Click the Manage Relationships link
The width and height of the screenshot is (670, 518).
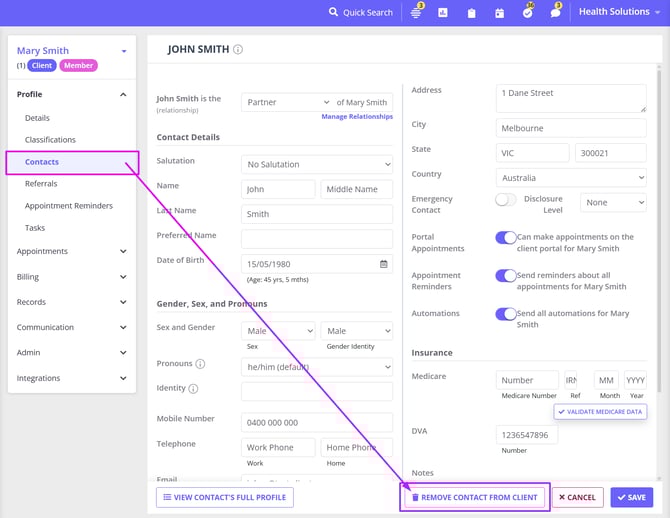(357, 117)
